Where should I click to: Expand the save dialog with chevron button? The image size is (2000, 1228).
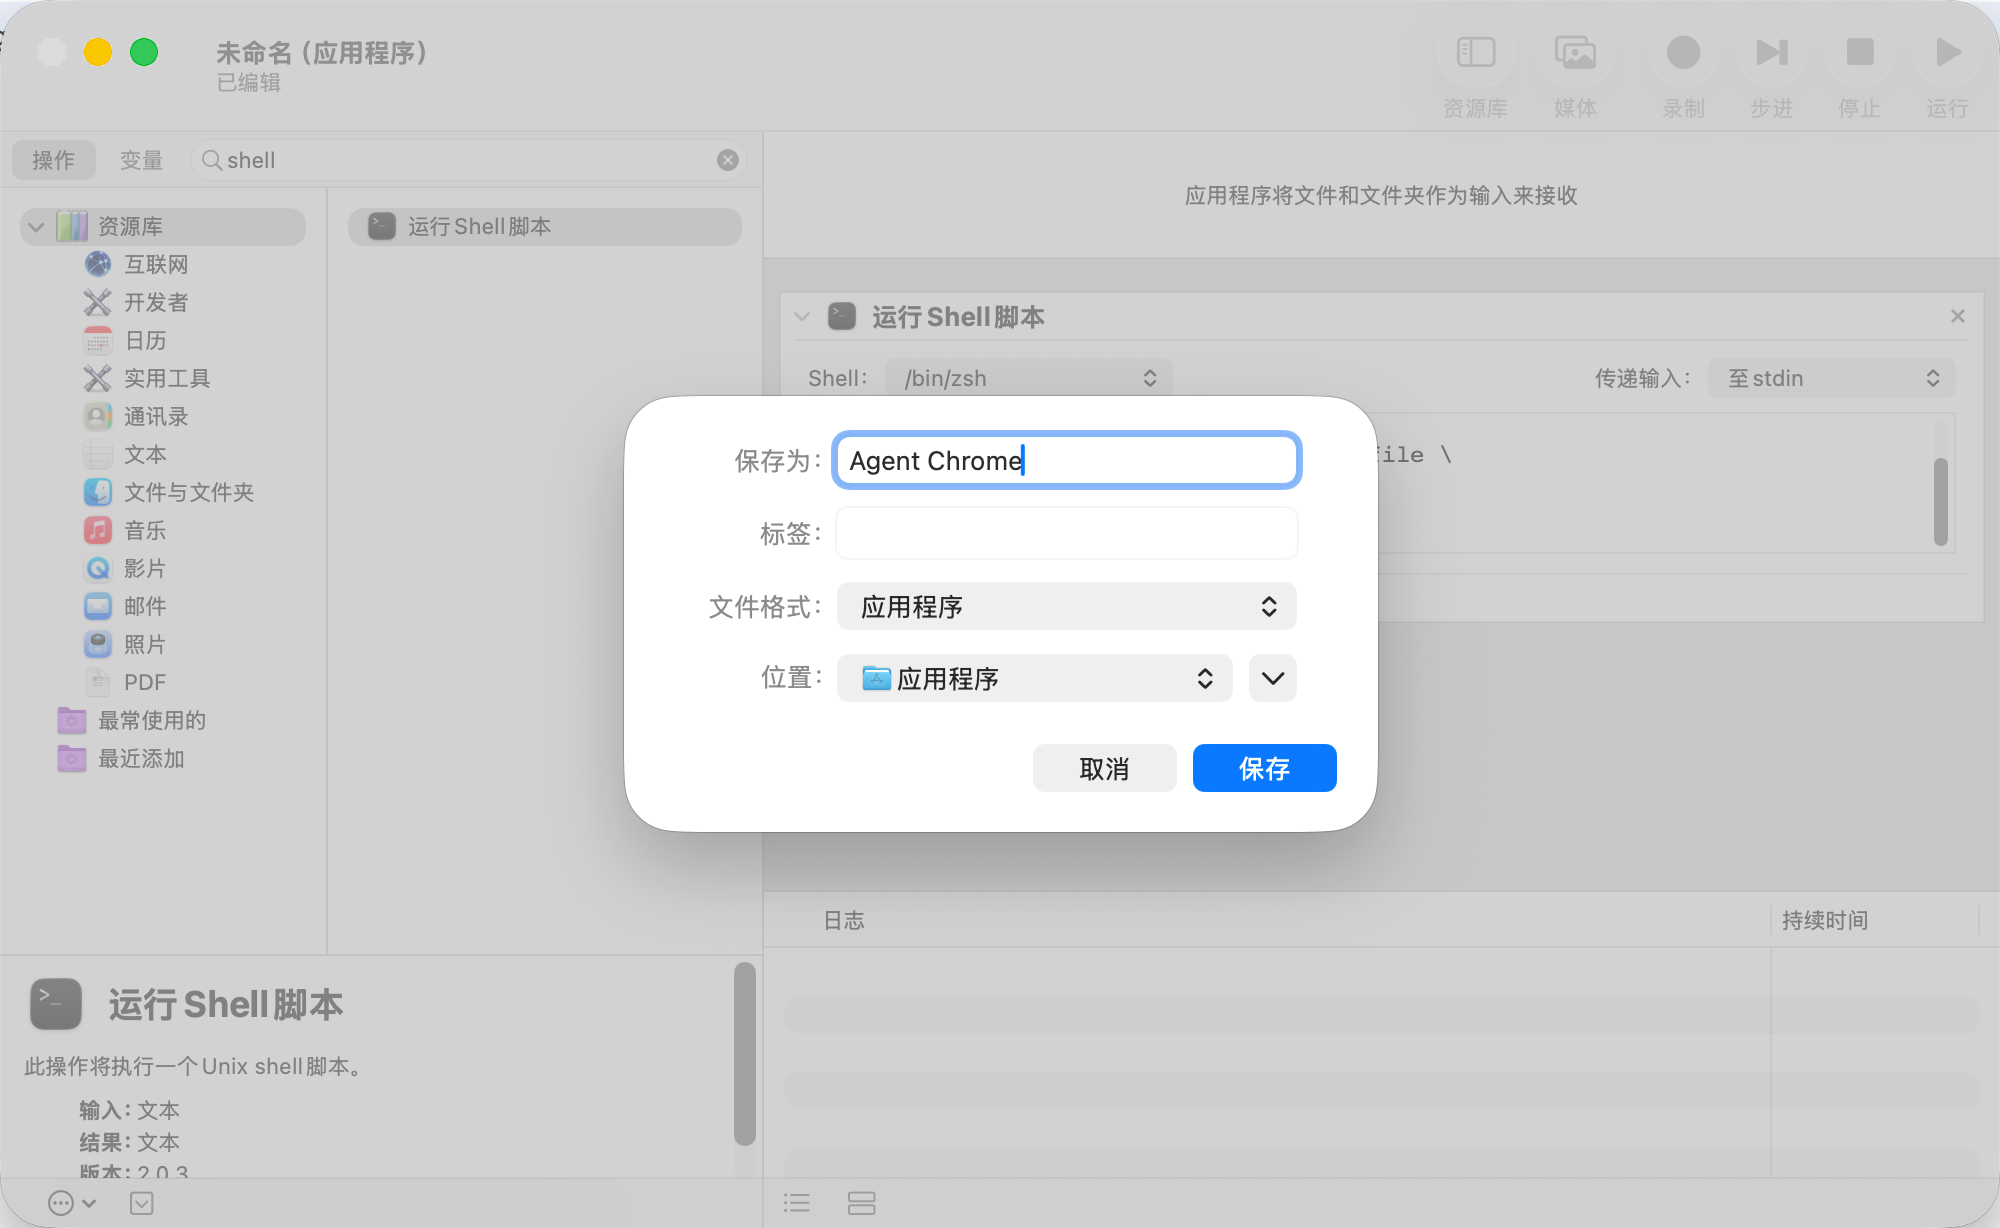1272,678
